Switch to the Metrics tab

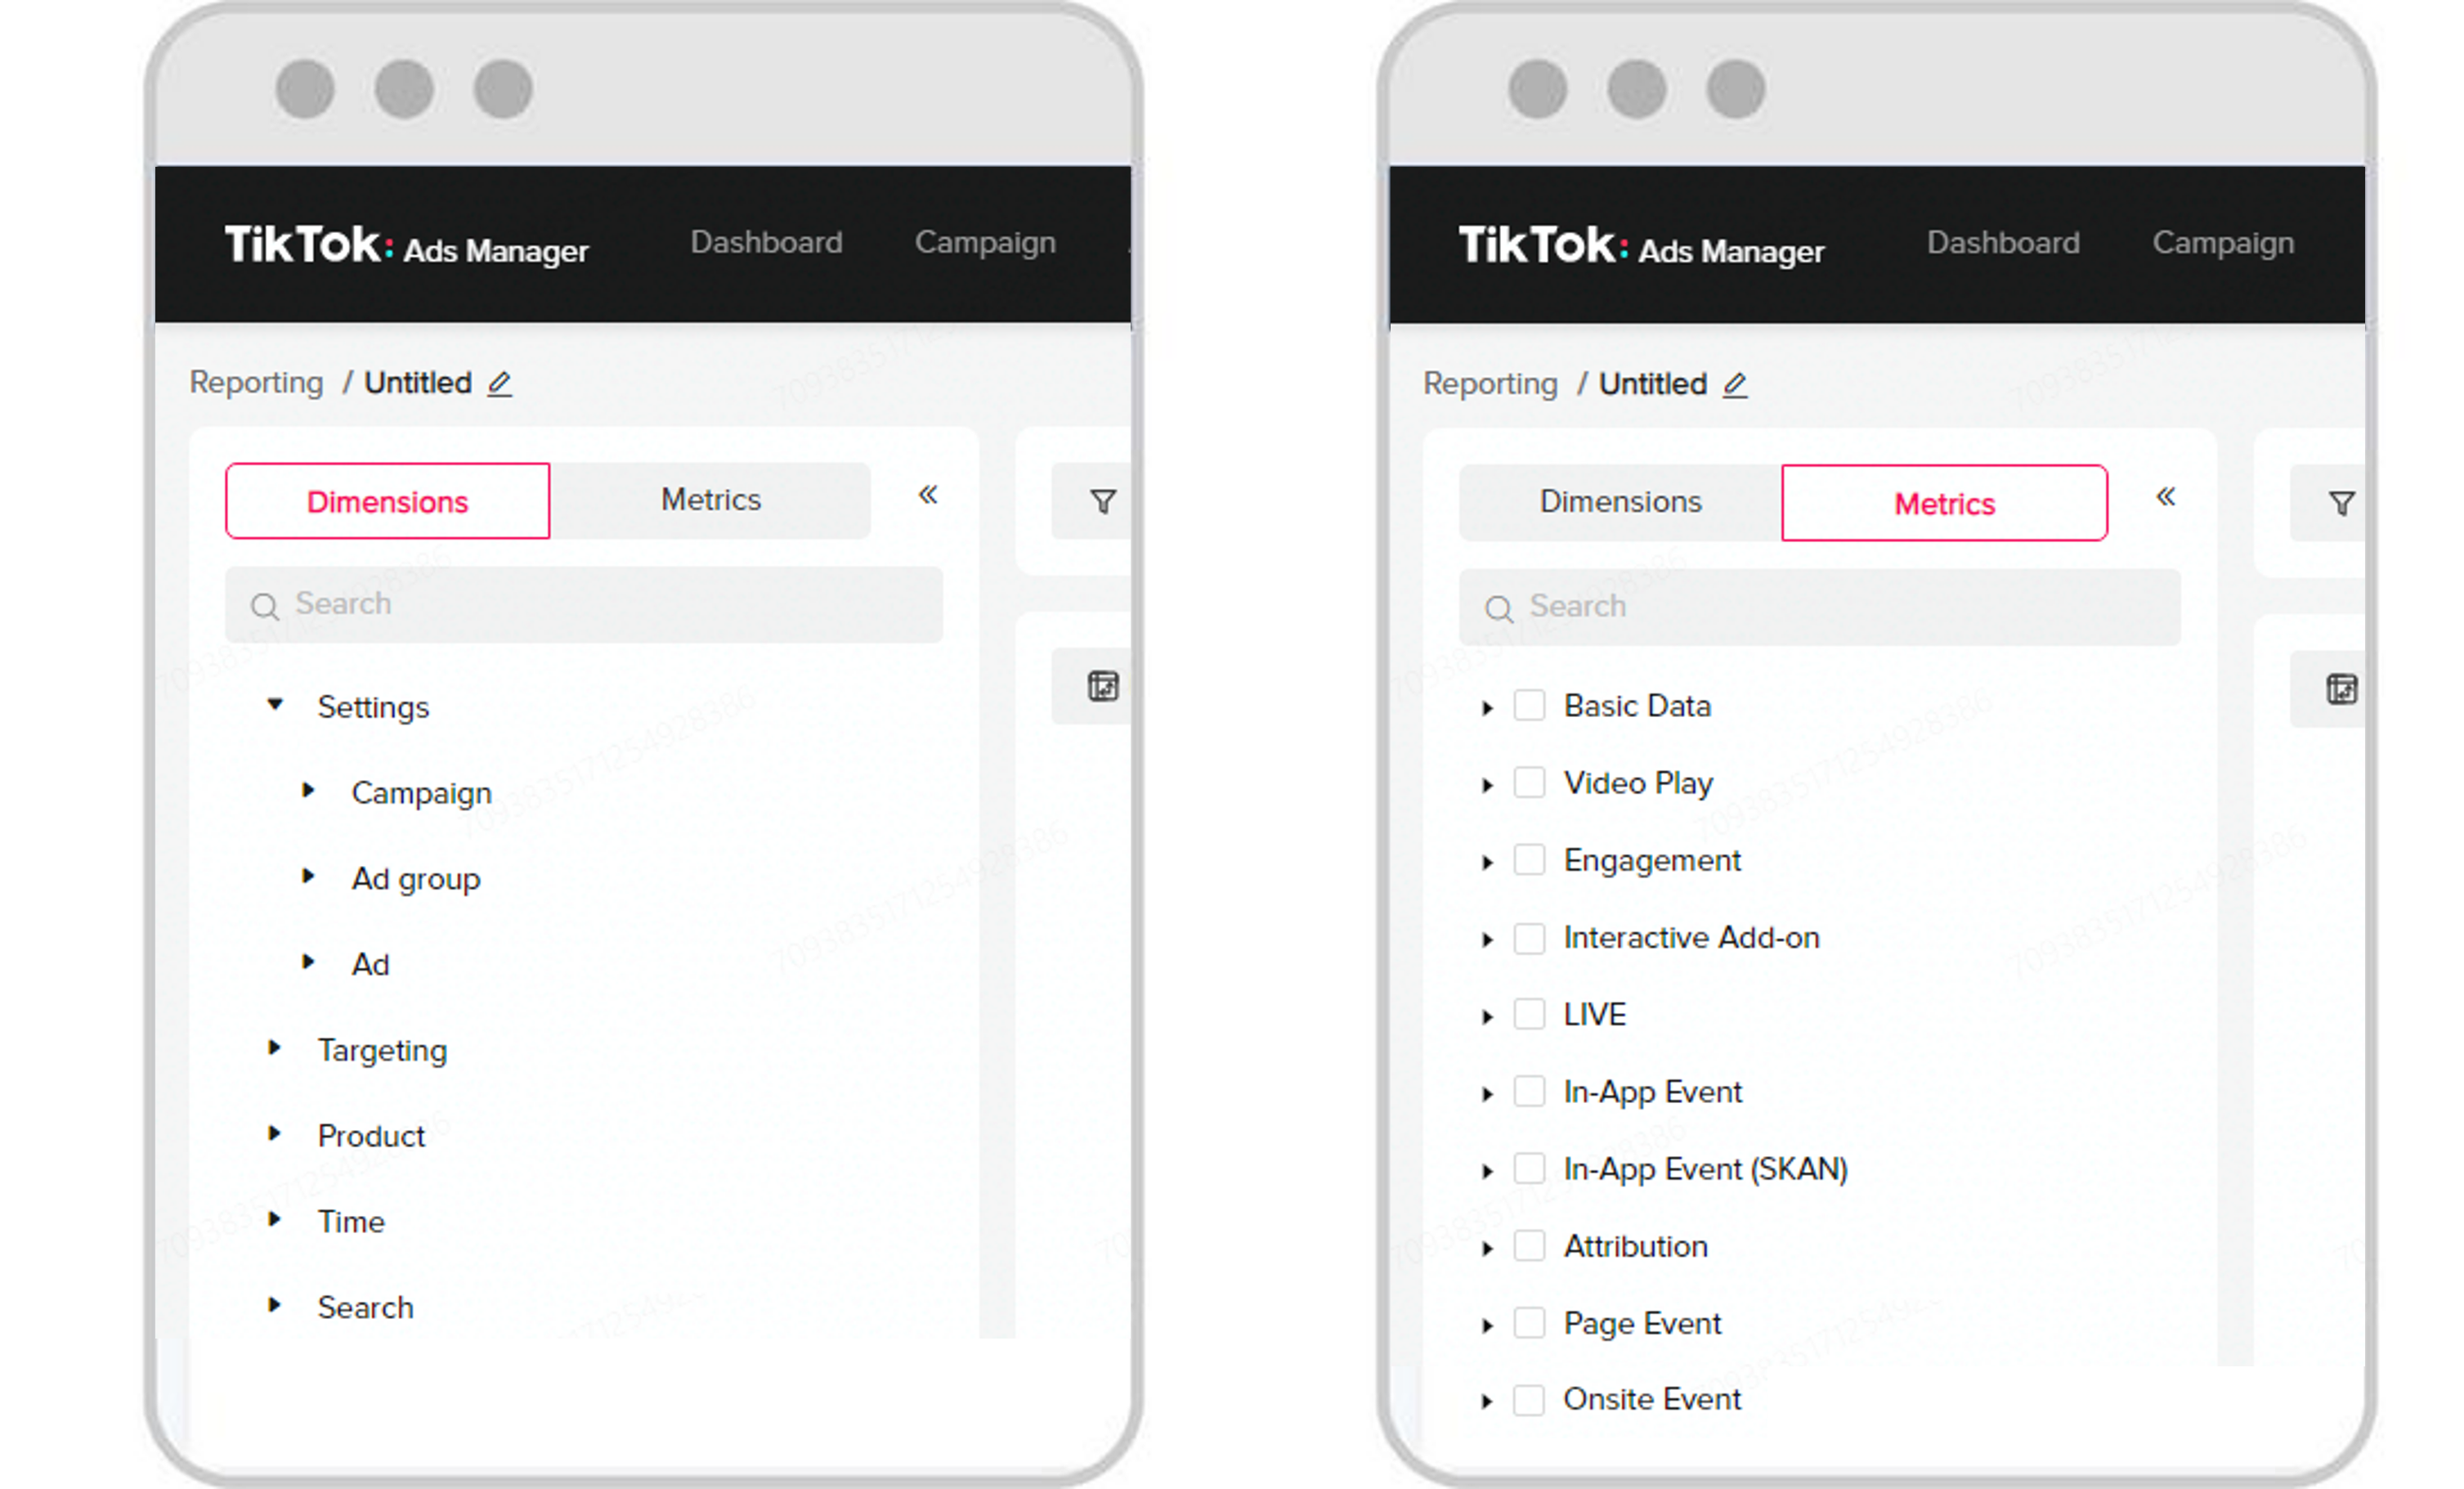pyautogui.click(x=710, y=500)
